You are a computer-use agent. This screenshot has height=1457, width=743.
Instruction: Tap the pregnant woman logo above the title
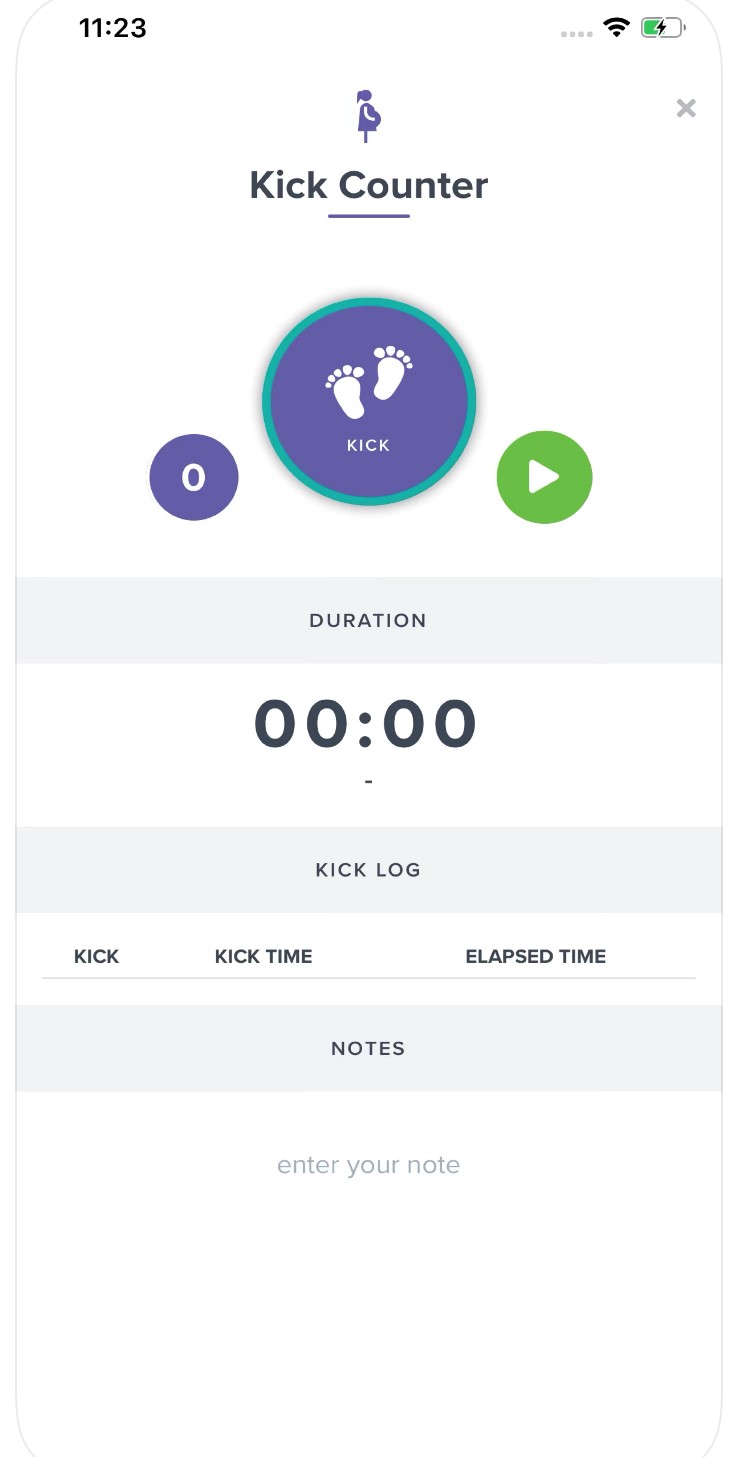367,113
